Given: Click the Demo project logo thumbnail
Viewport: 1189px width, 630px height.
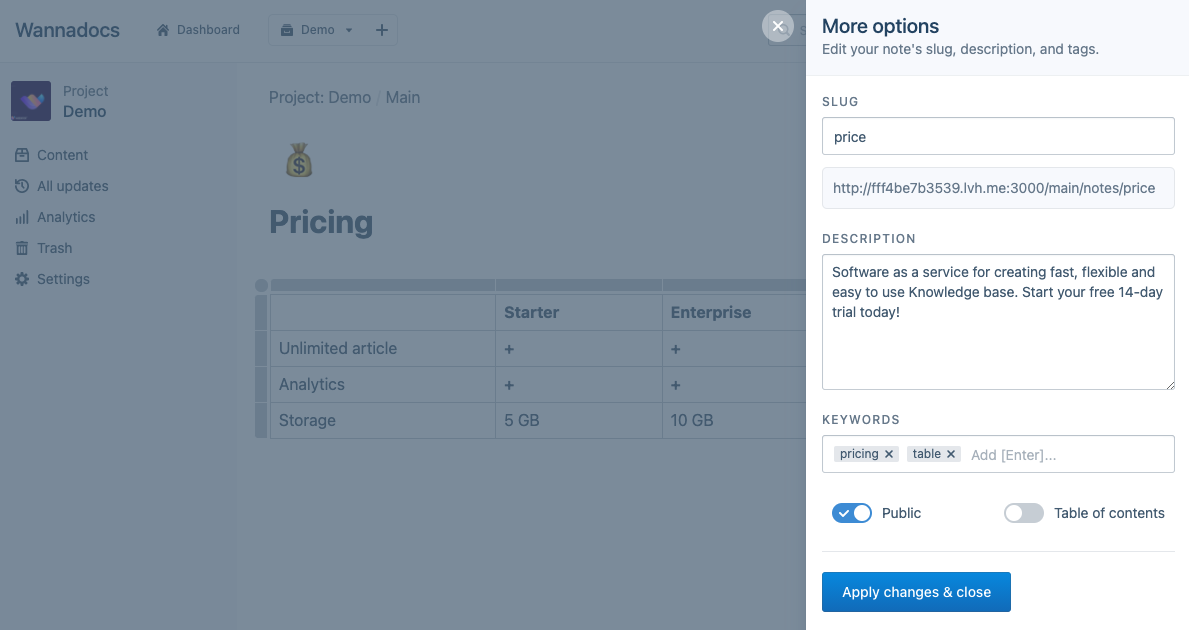Looking at the screenshot, I should [x=31, y=101].
